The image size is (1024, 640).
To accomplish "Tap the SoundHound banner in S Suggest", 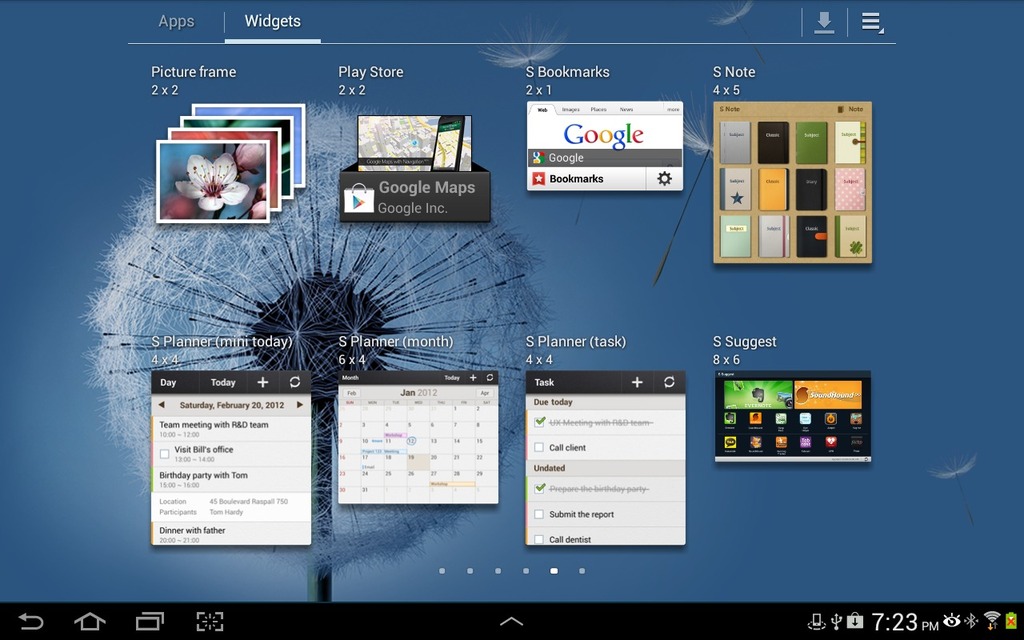I will point(828,394).
